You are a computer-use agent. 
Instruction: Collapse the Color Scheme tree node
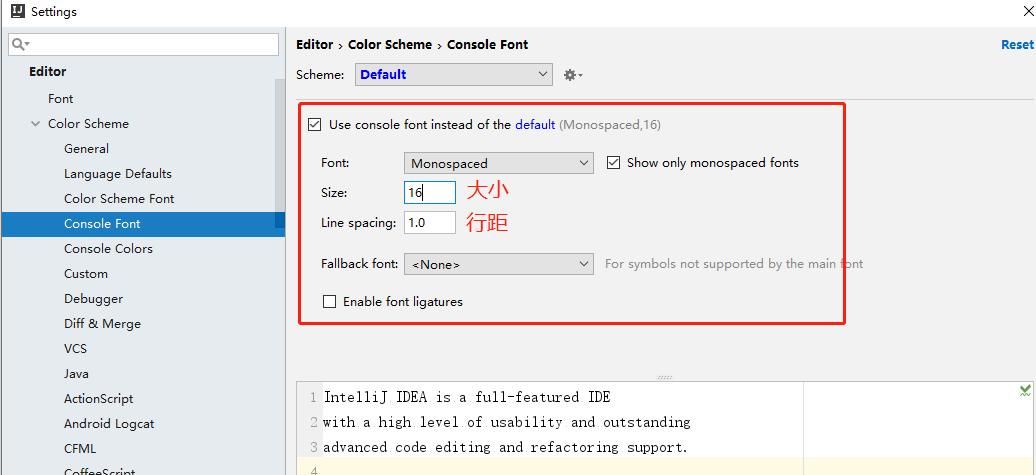pyautogui.click(x=35, y=124)
